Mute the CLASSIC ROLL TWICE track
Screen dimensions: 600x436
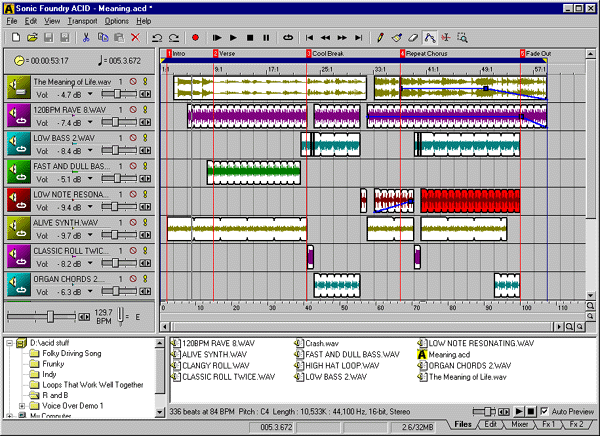tap(133, 251)
